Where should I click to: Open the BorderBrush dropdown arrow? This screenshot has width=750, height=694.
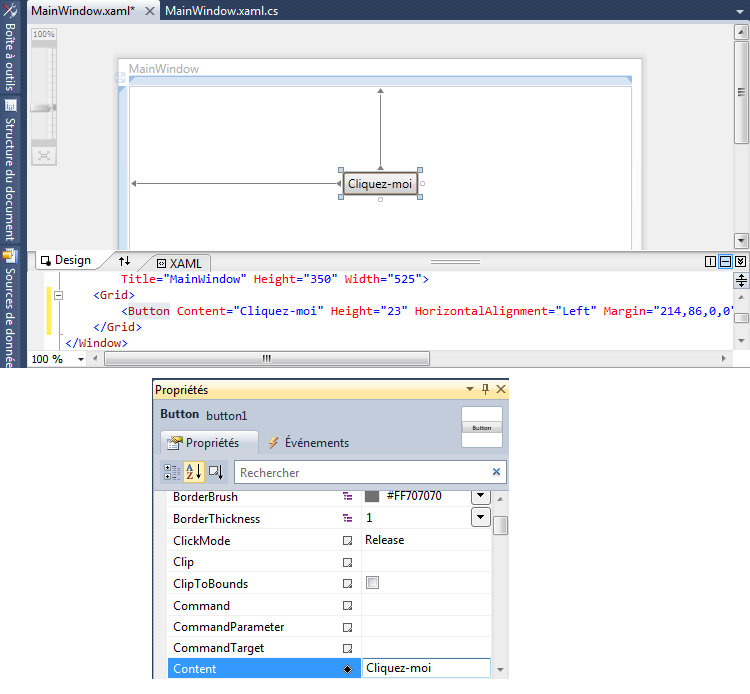coord(480,496)
